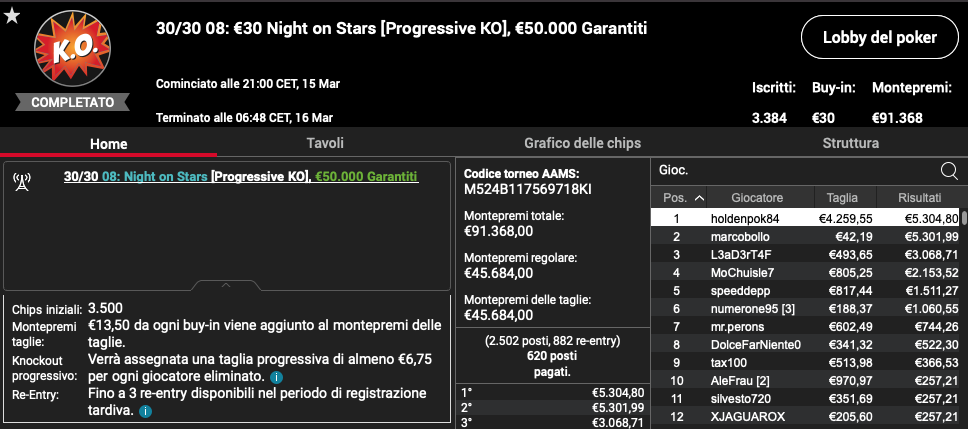The height and width of the screenshot is (429, 968).
Task: Click the player list scrollbar thumb
Action: click(964, 218)
